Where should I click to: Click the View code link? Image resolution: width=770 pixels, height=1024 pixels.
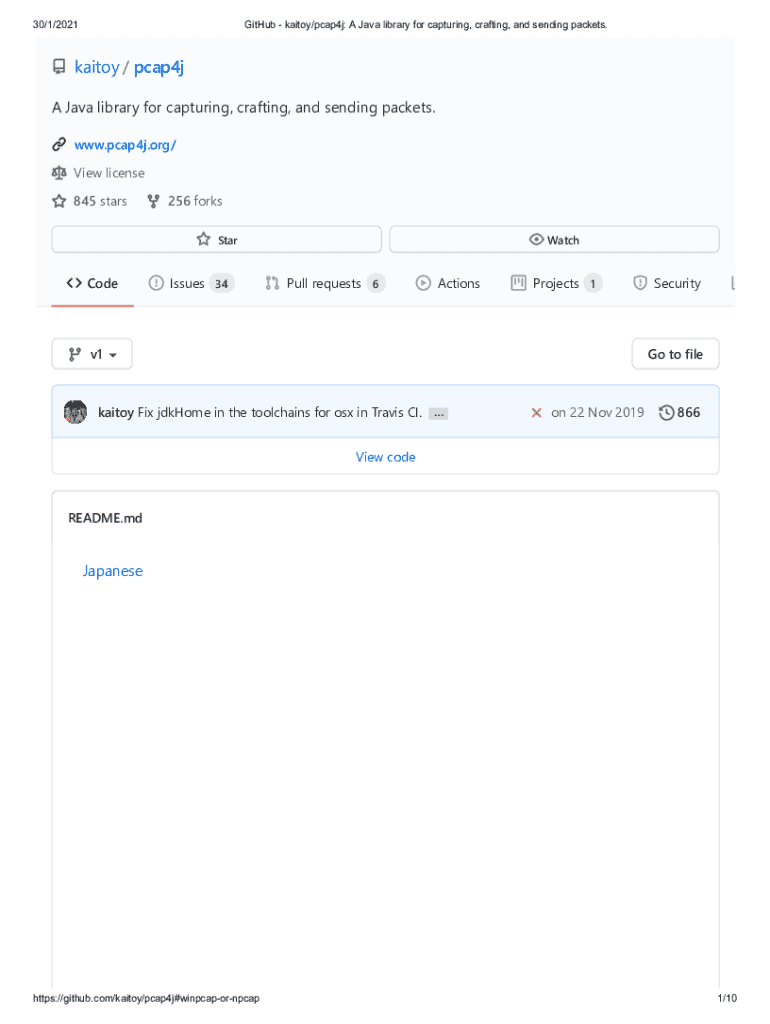(x=385, y=457)
